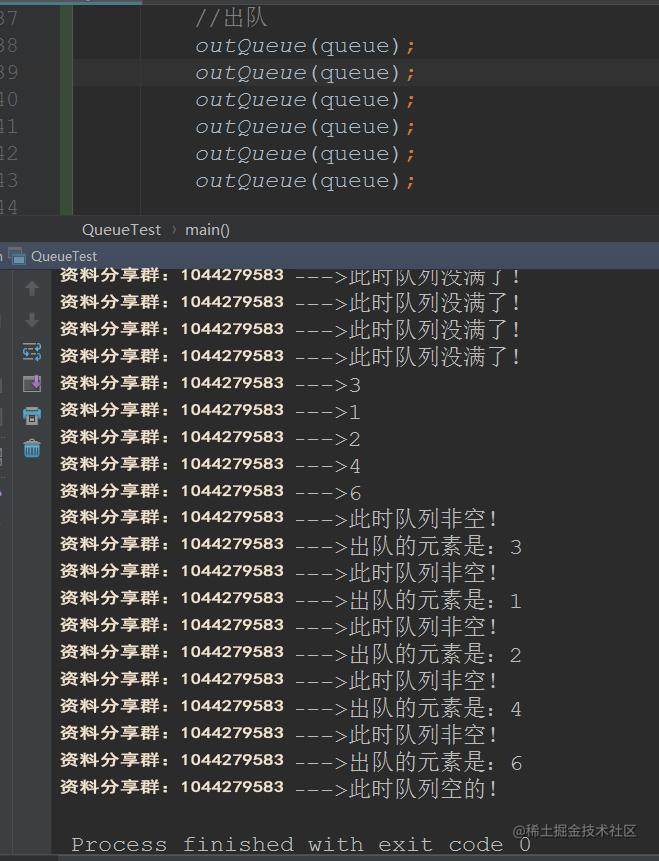Toggle soft-wrap in the run console
Screen dimensions: 659x861
tap(32, 352)
